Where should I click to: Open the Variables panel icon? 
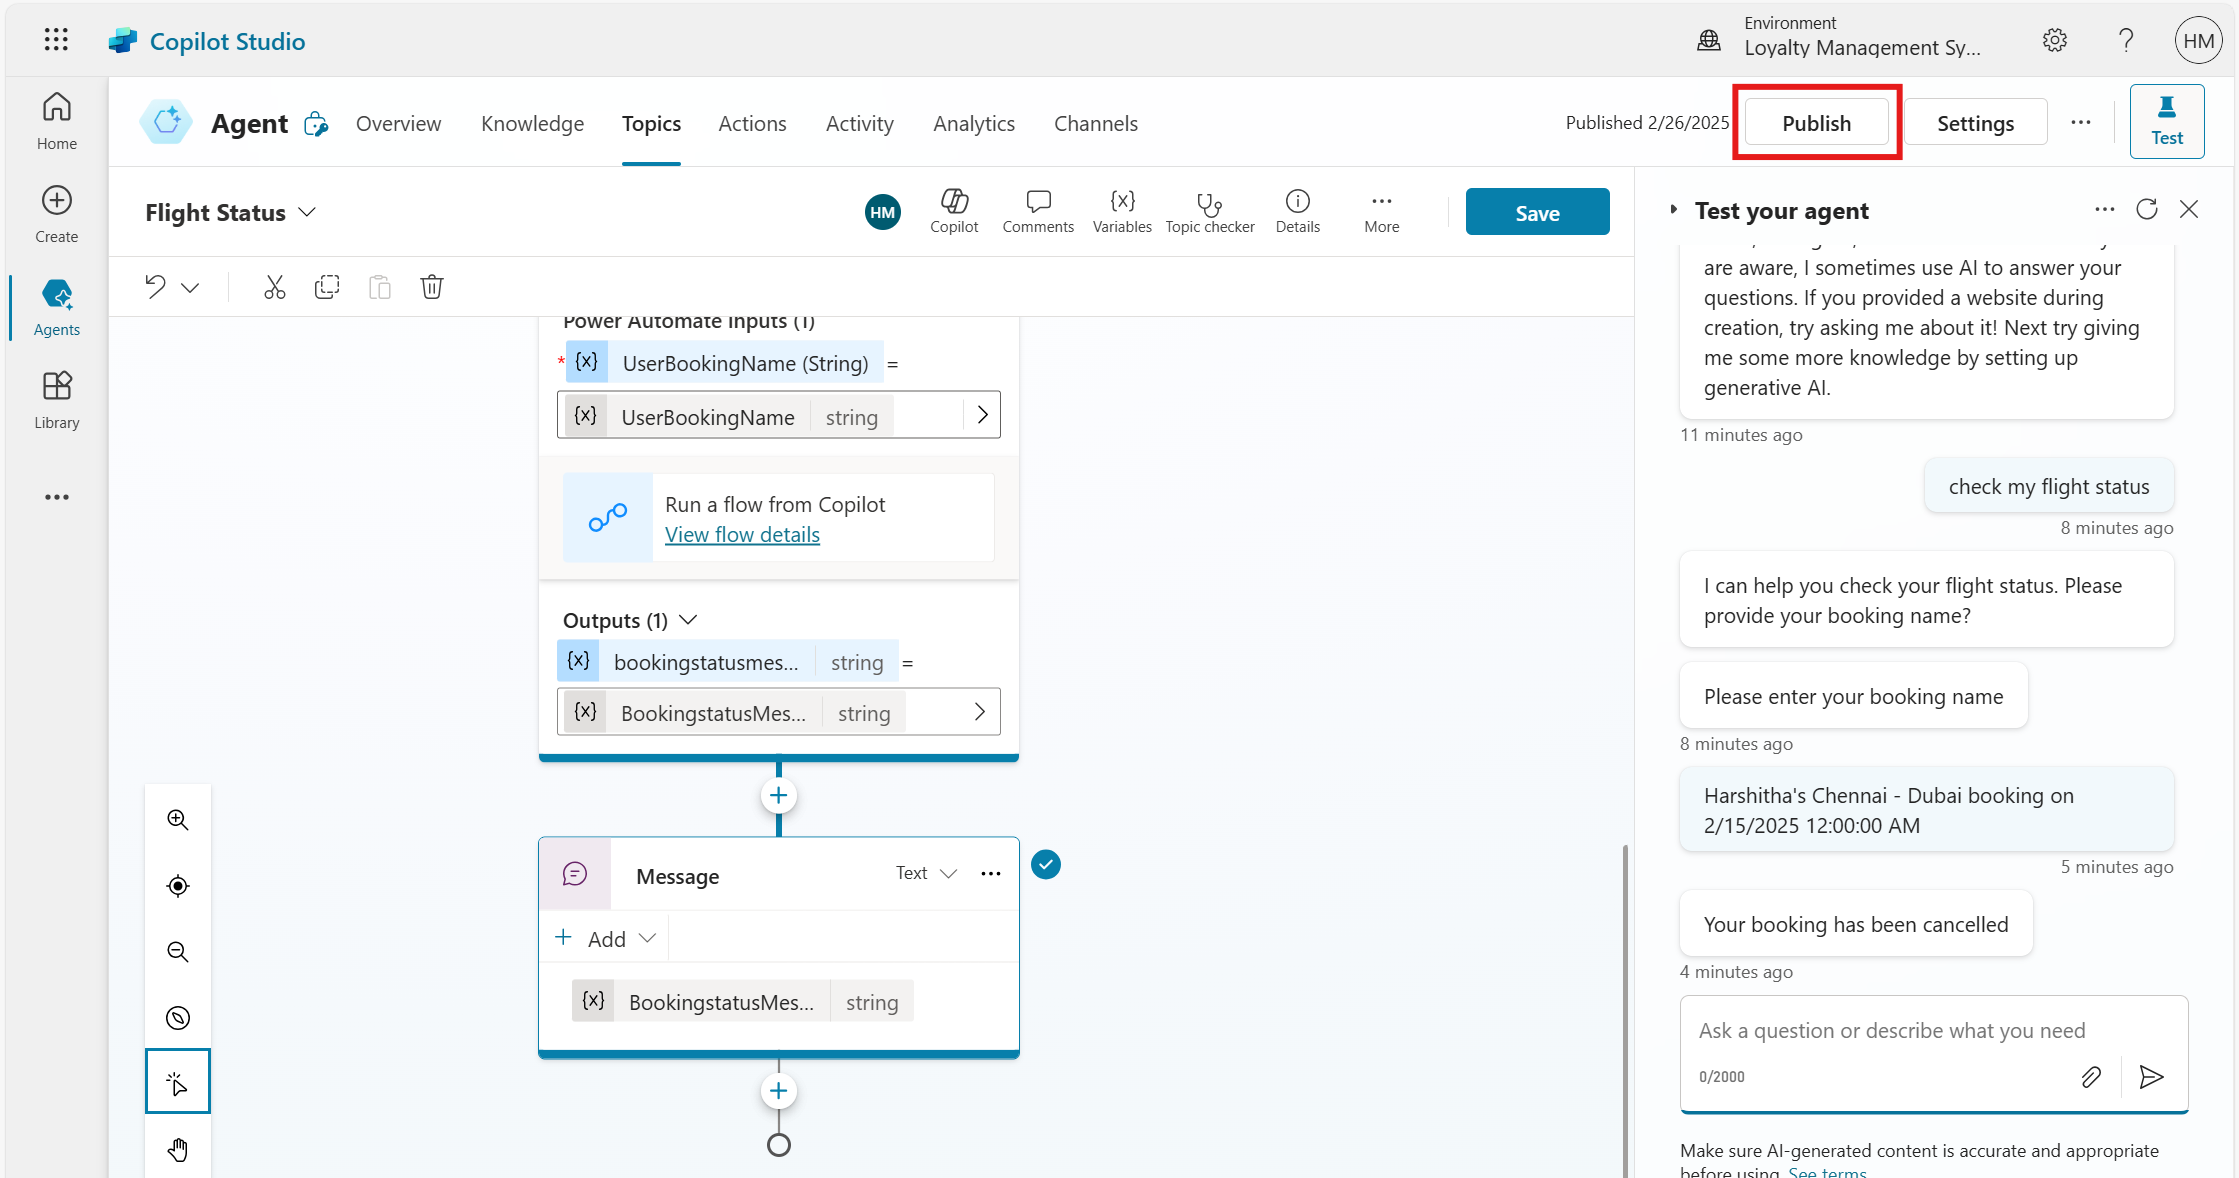click(1122, 212)
